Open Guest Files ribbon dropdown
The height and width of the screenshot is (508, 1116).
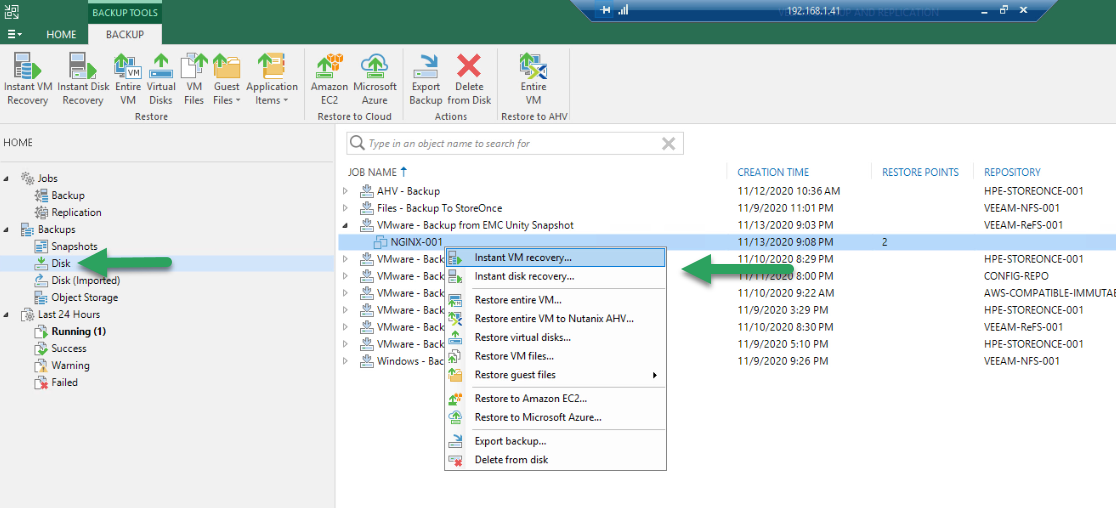click(x=227, y=79)
